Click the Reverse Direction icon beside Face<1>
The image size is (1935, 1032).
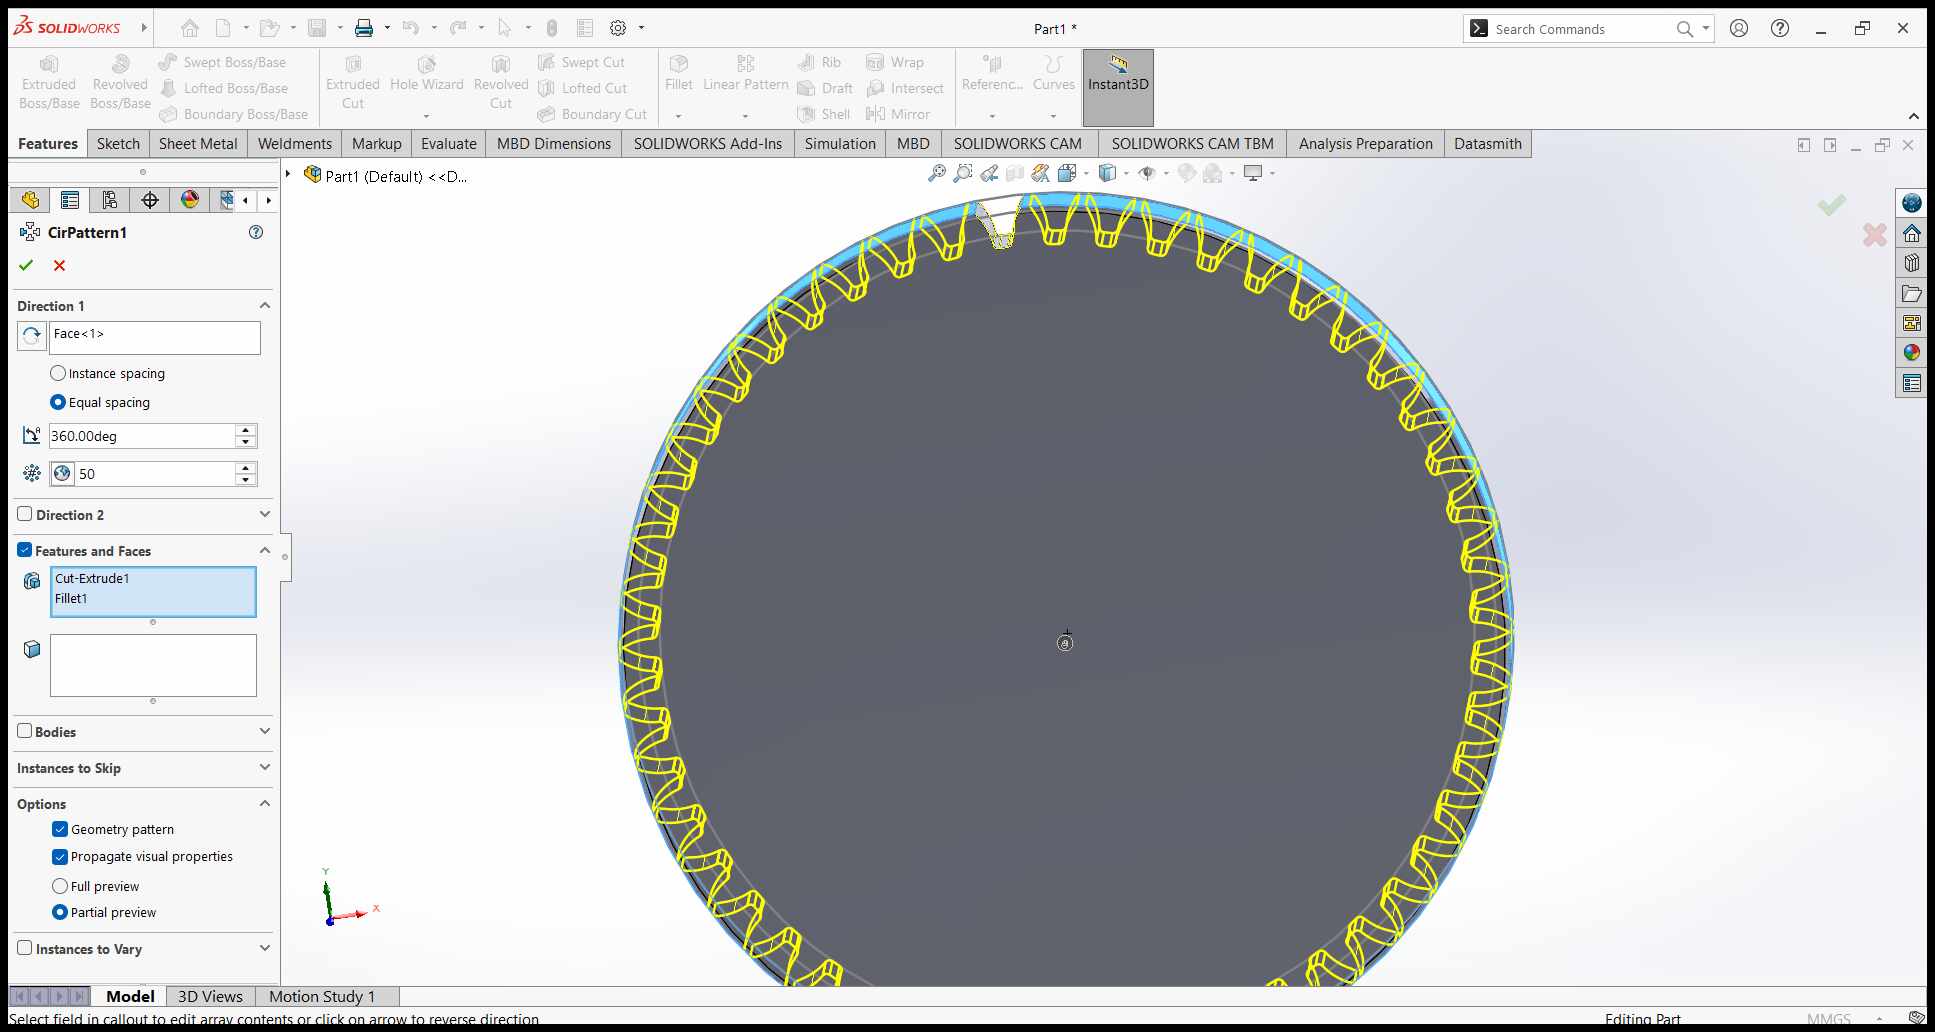(31, 336)
